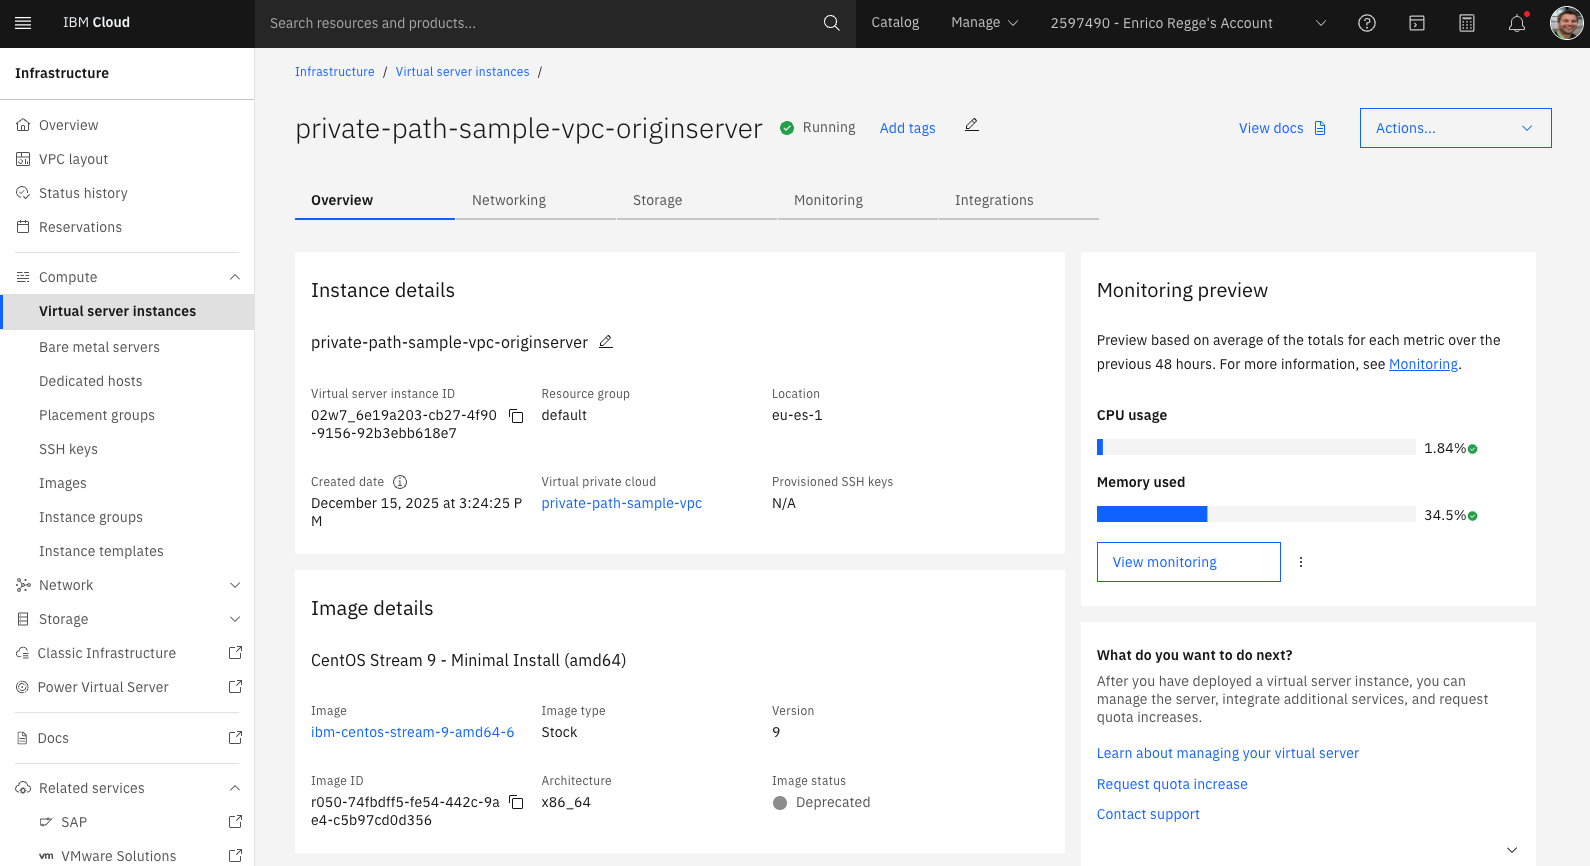This screenshot has height=866, width=1590.
Task: Open the Actions dropdown
Action: click(1454, 128)
